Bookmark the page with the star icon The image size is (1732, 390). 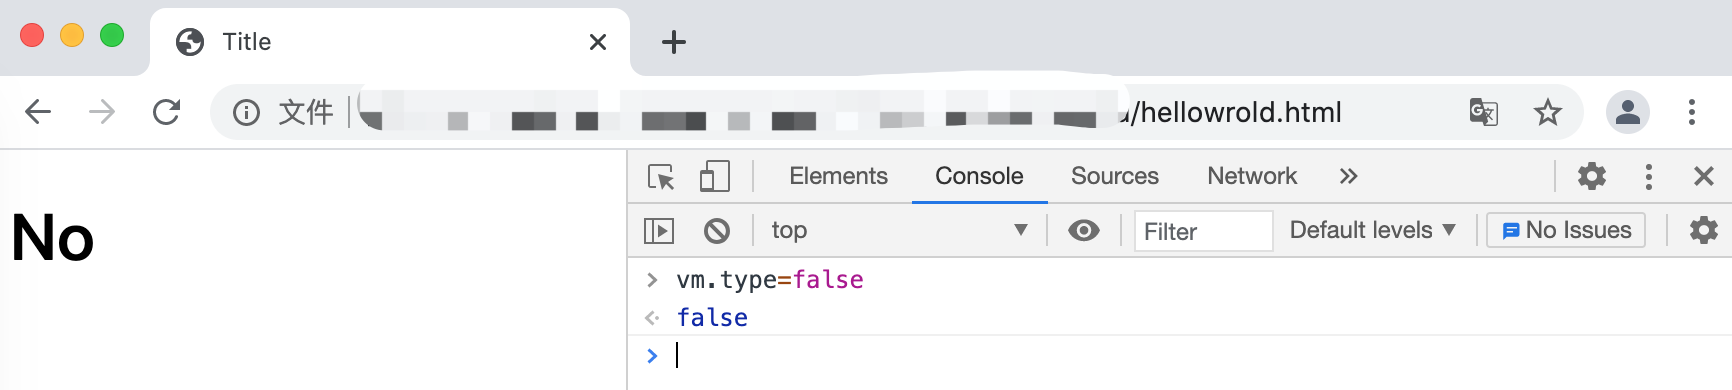[x=1548, y=112]
